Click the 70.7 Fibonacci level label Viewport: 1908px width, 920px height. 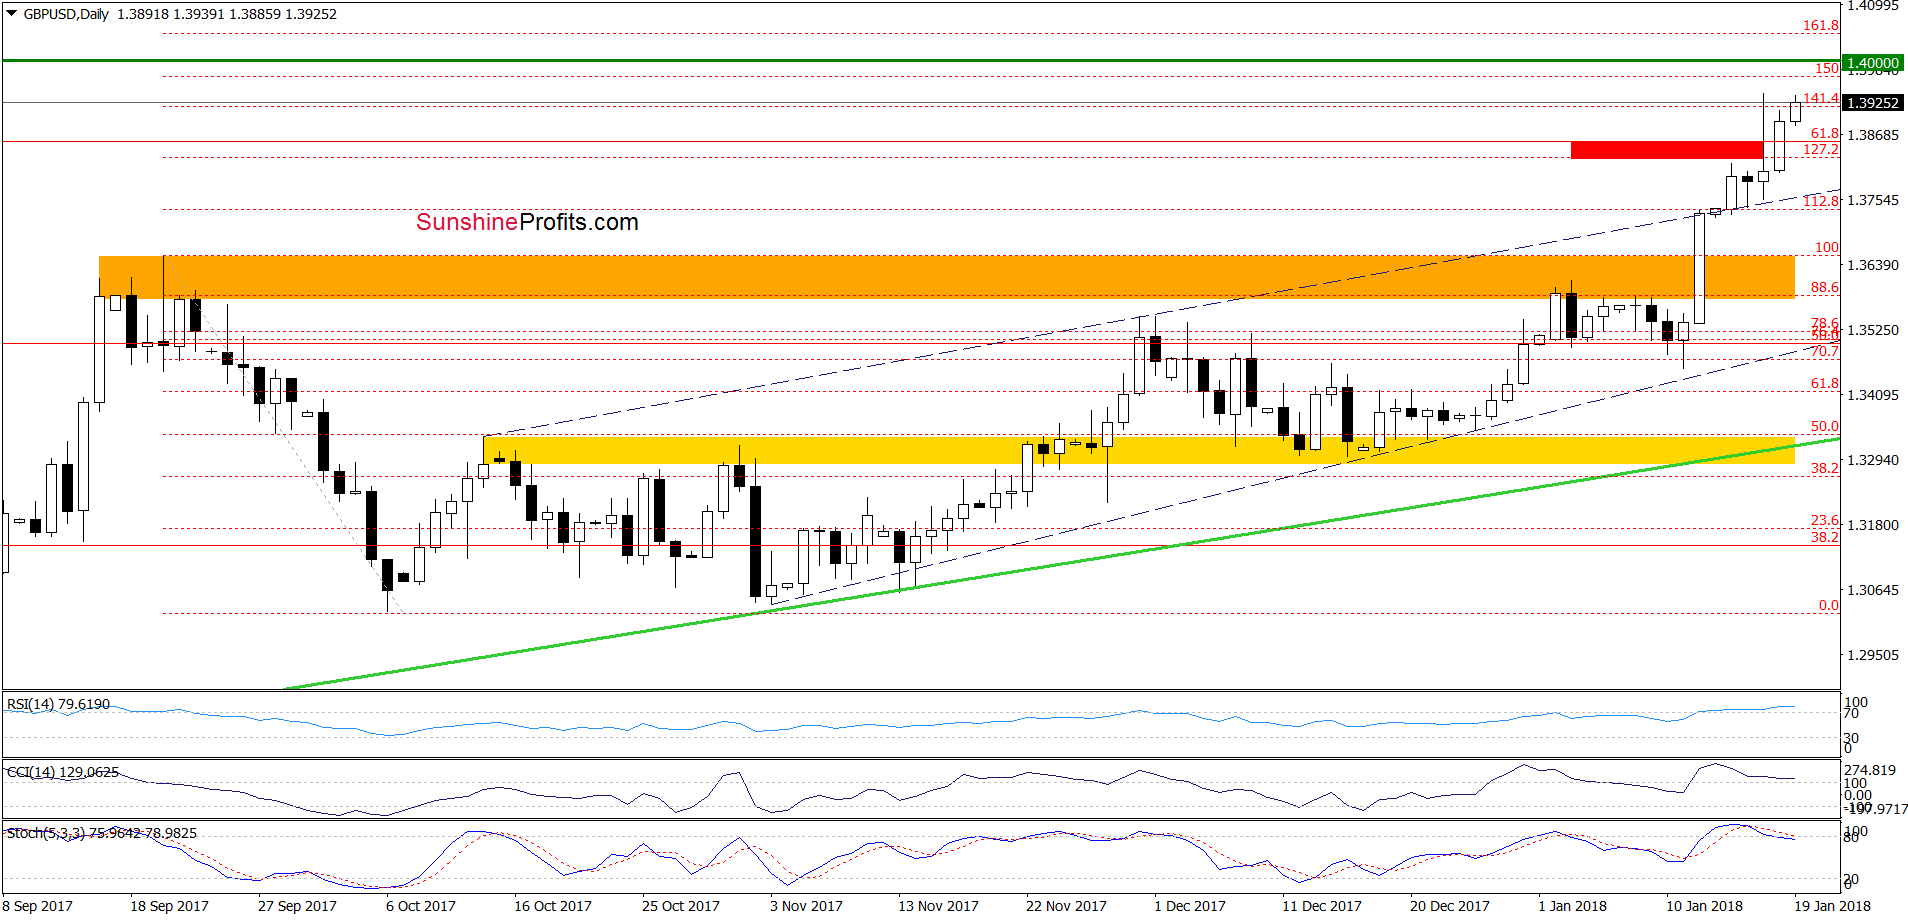pyautogui.click(x=1825, y=351)
